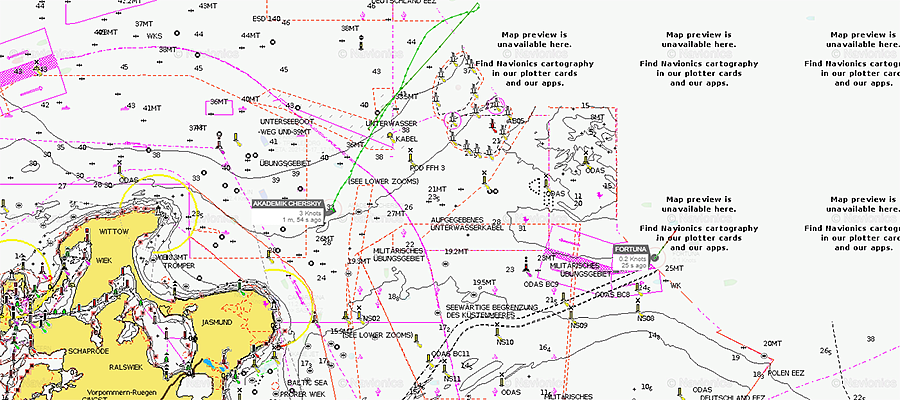Click the MILITÄRISCHES ÜBUNGSGEBIET label near 22 depth
Image resolution: width=900 pixels, height=400 pixels.
click(x=398, y=255)
